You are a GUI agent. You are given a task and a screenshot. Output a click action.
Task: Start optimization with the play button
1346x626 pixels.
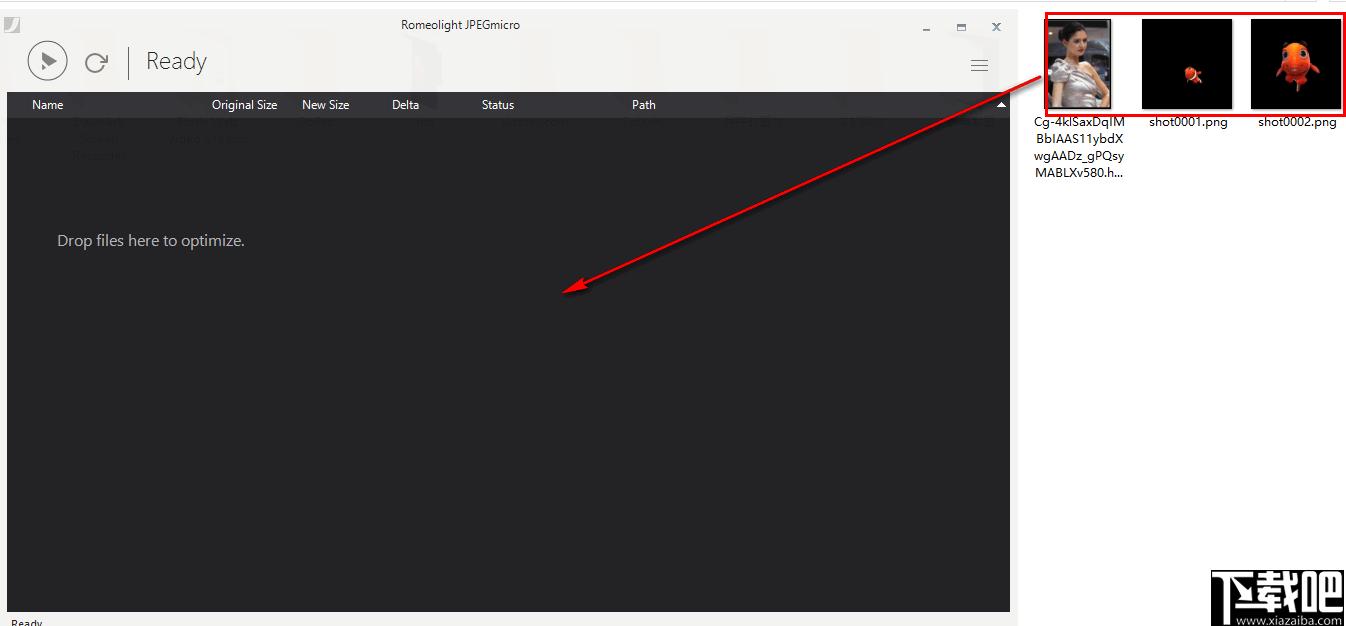pyautogui.click(x=48, y=61)
